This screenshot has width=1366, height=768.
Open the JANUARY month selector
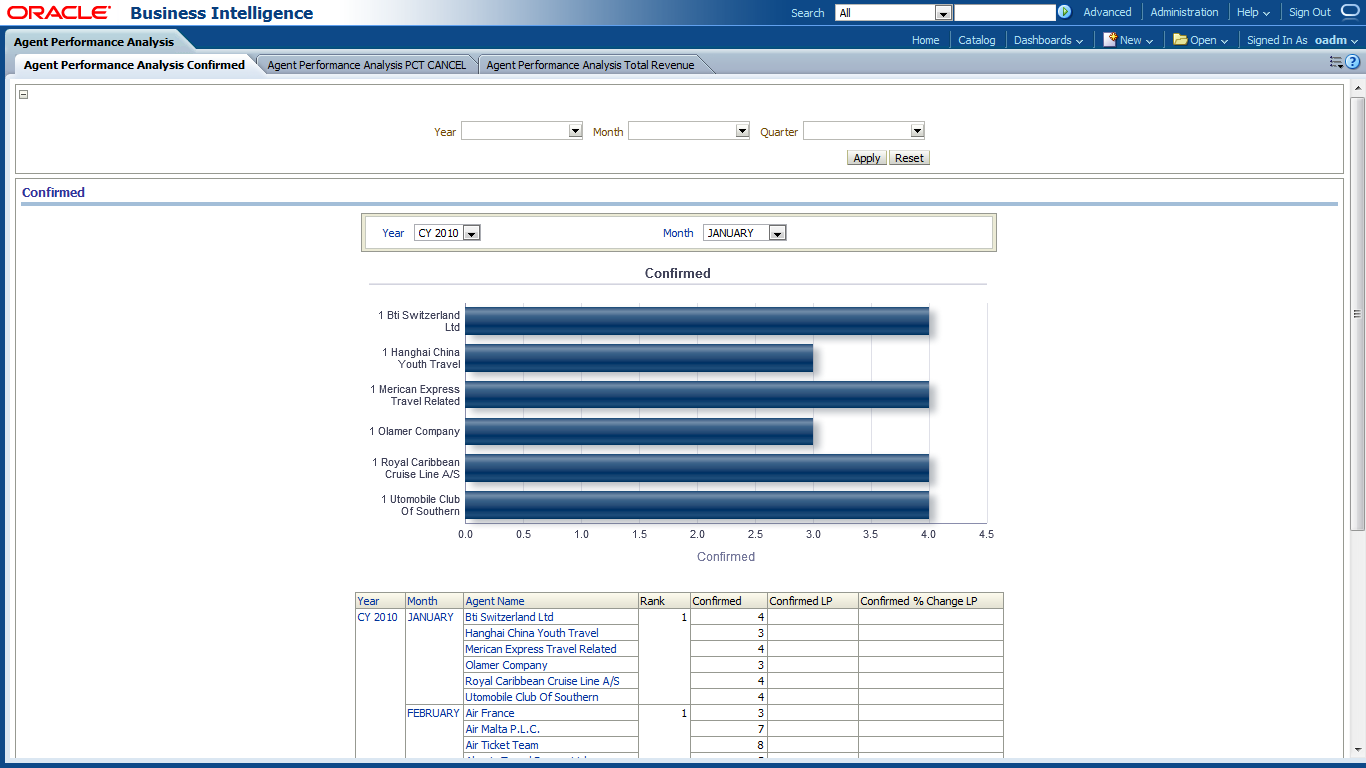click(777, 233)
